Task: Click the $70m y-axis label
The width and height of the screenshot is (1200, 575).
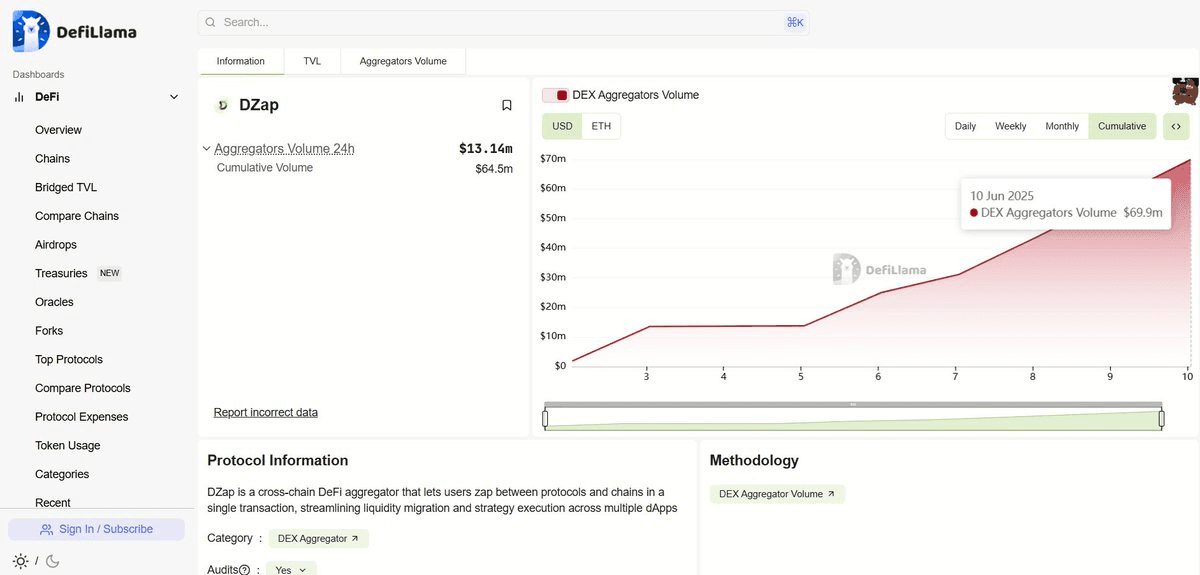Action: click(553, 158)
